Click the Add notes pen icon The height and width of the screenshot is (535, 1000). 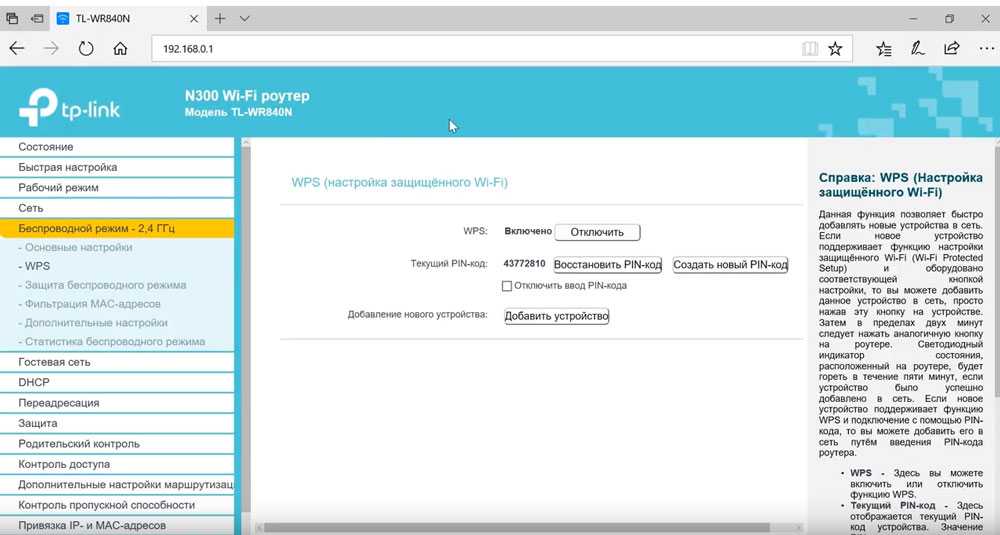pyautogui.click(x=917, y=48)
